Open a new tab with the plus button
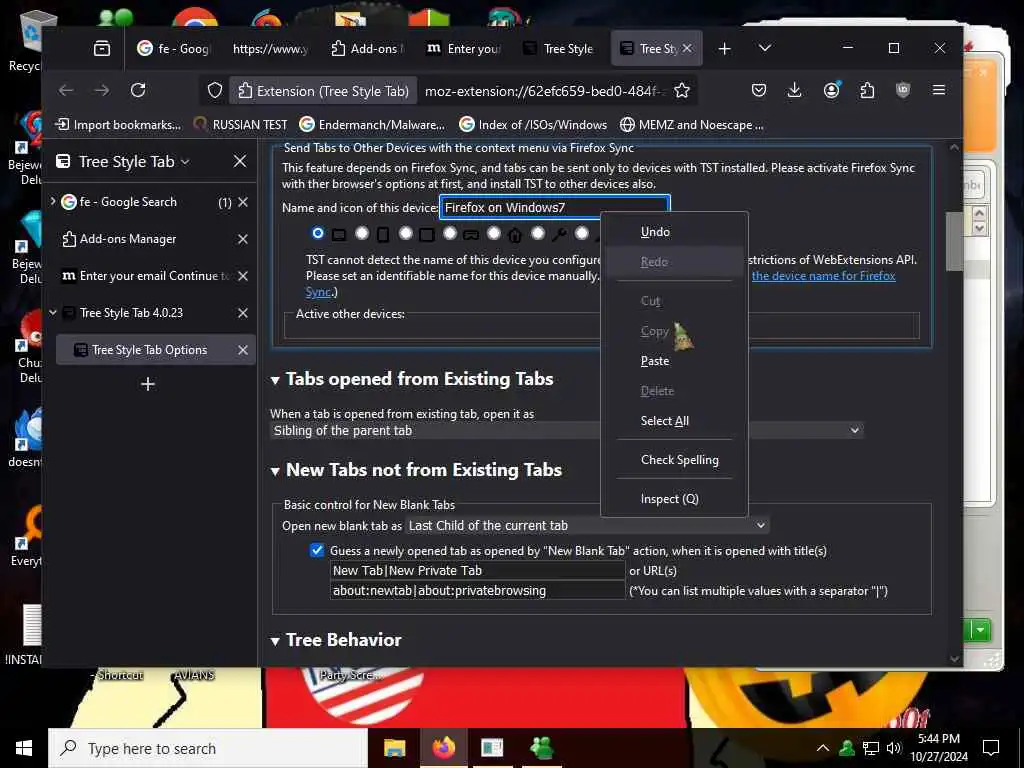The width and height of the screenshot is (1024, 768). click(x=724, y=48)
